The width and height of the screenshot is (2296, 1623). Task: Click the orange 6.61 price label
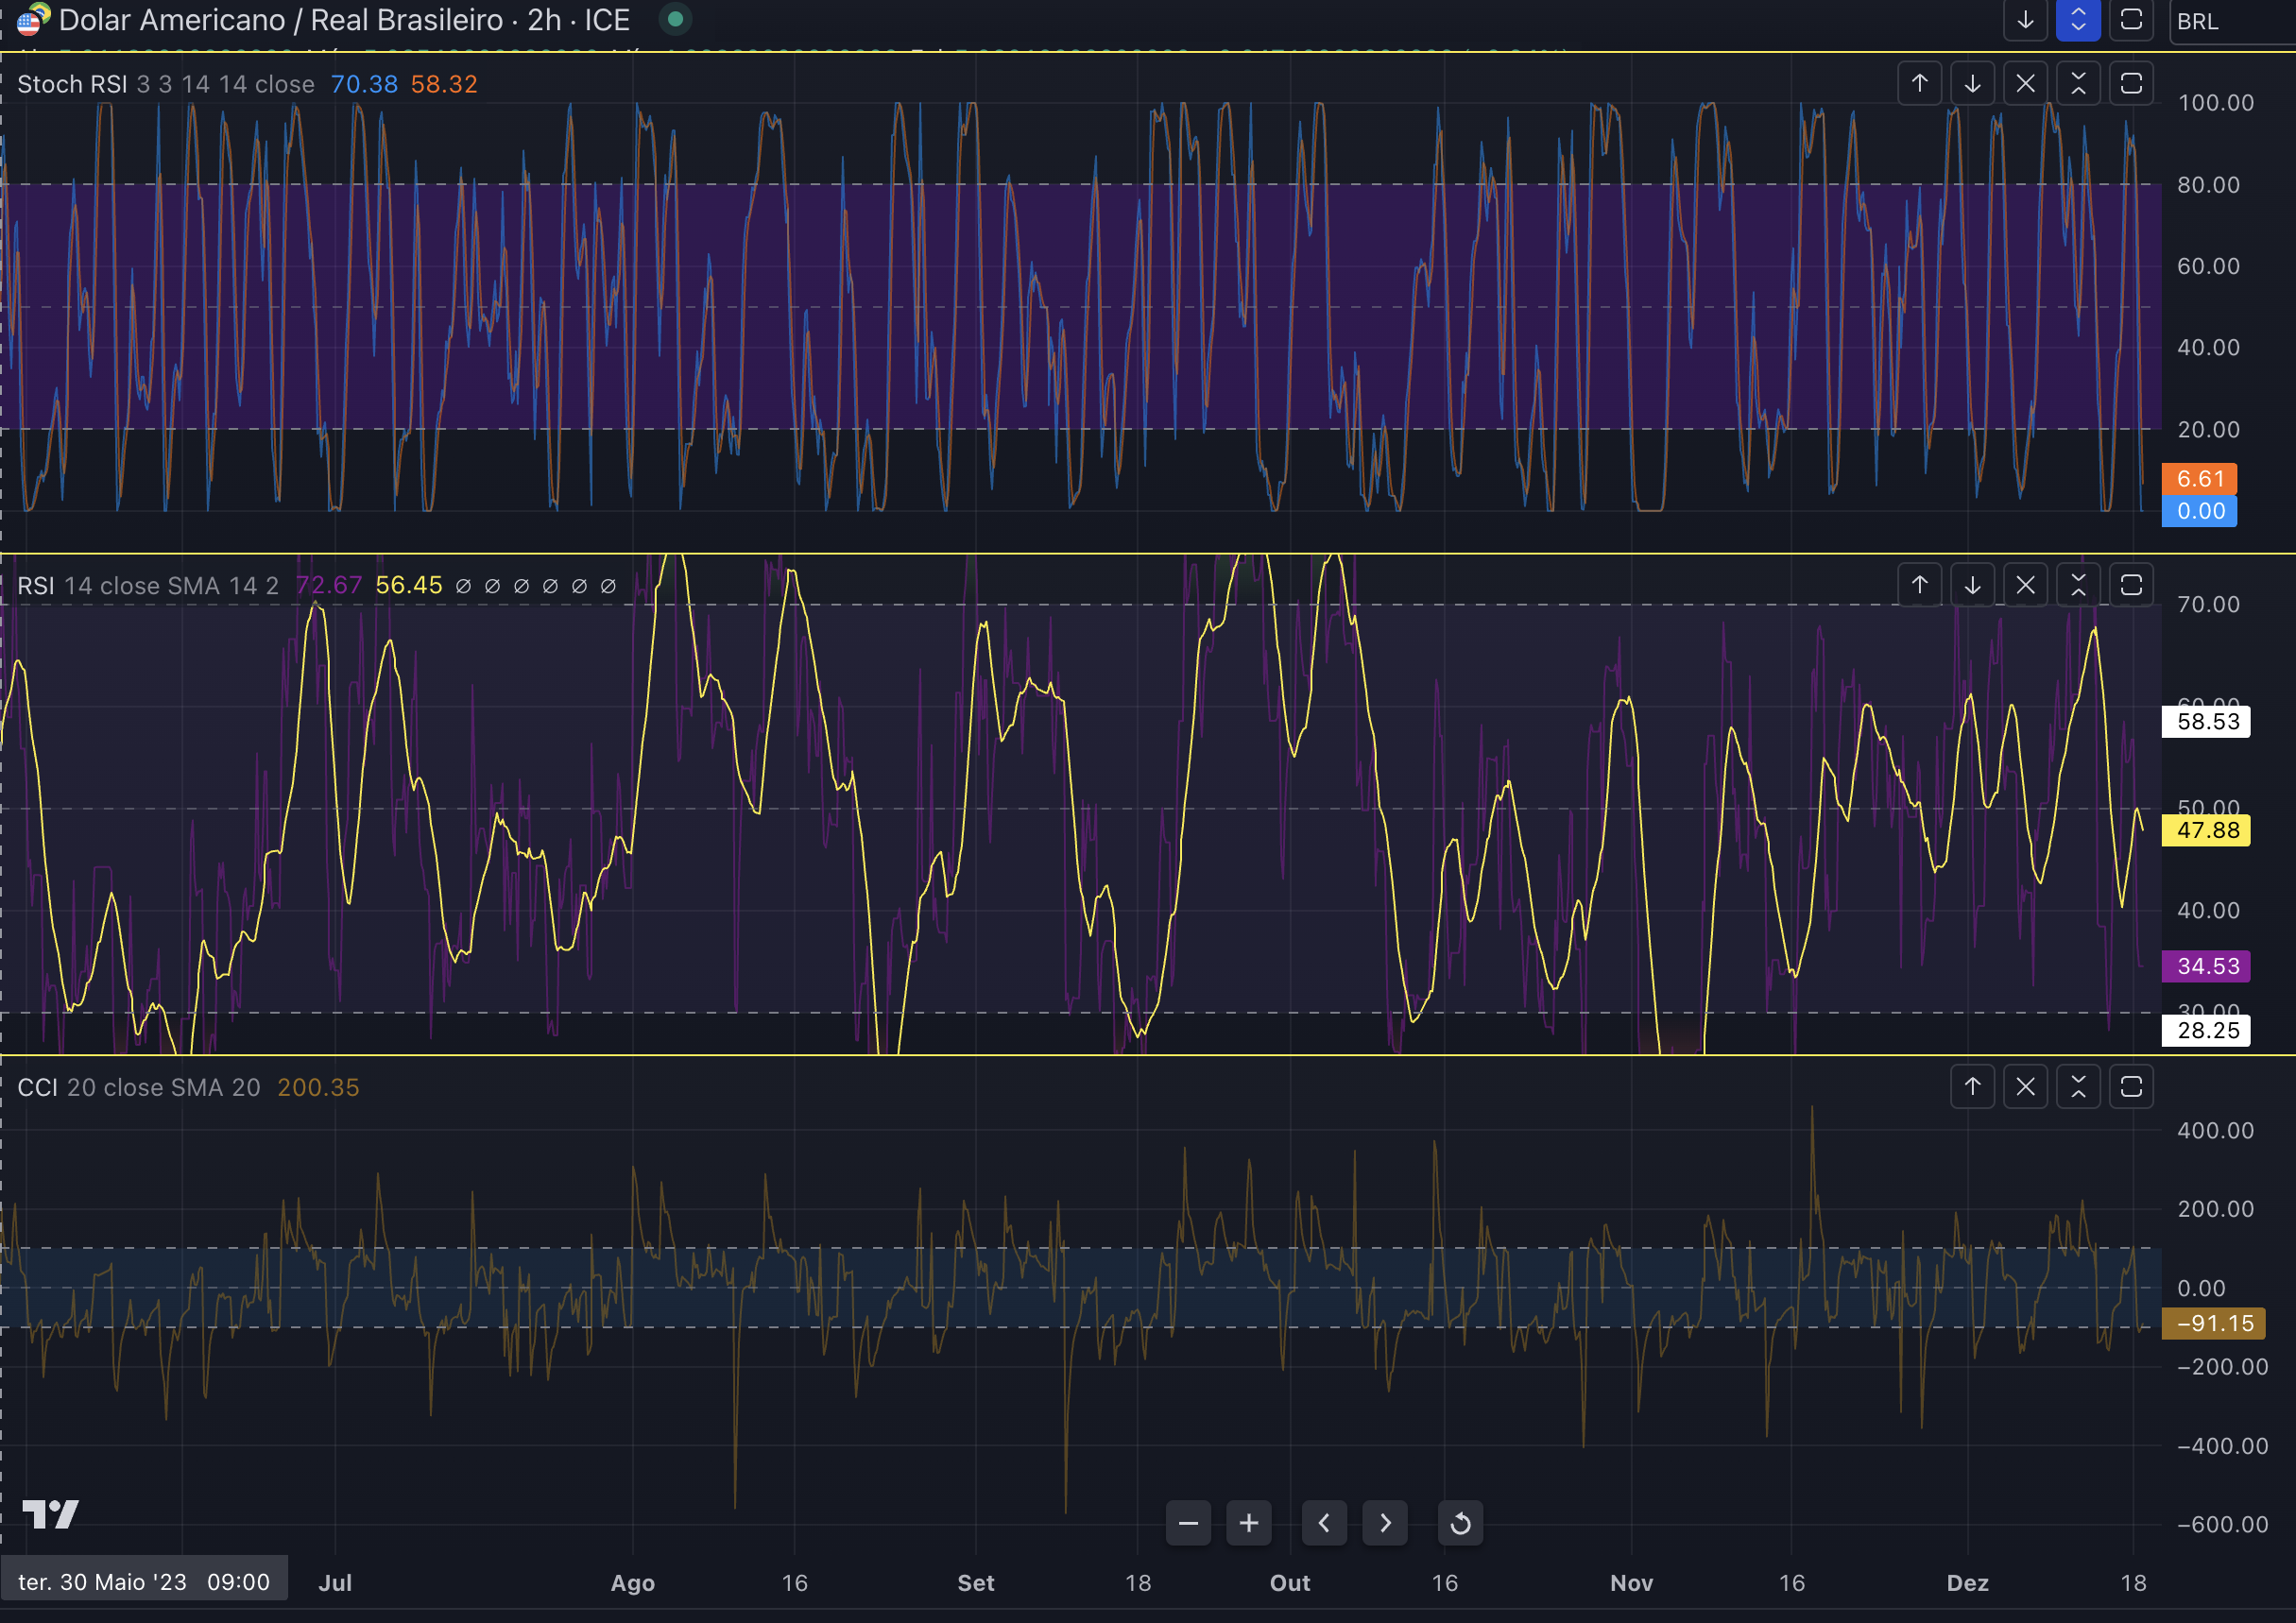[x=2199, y=479]
